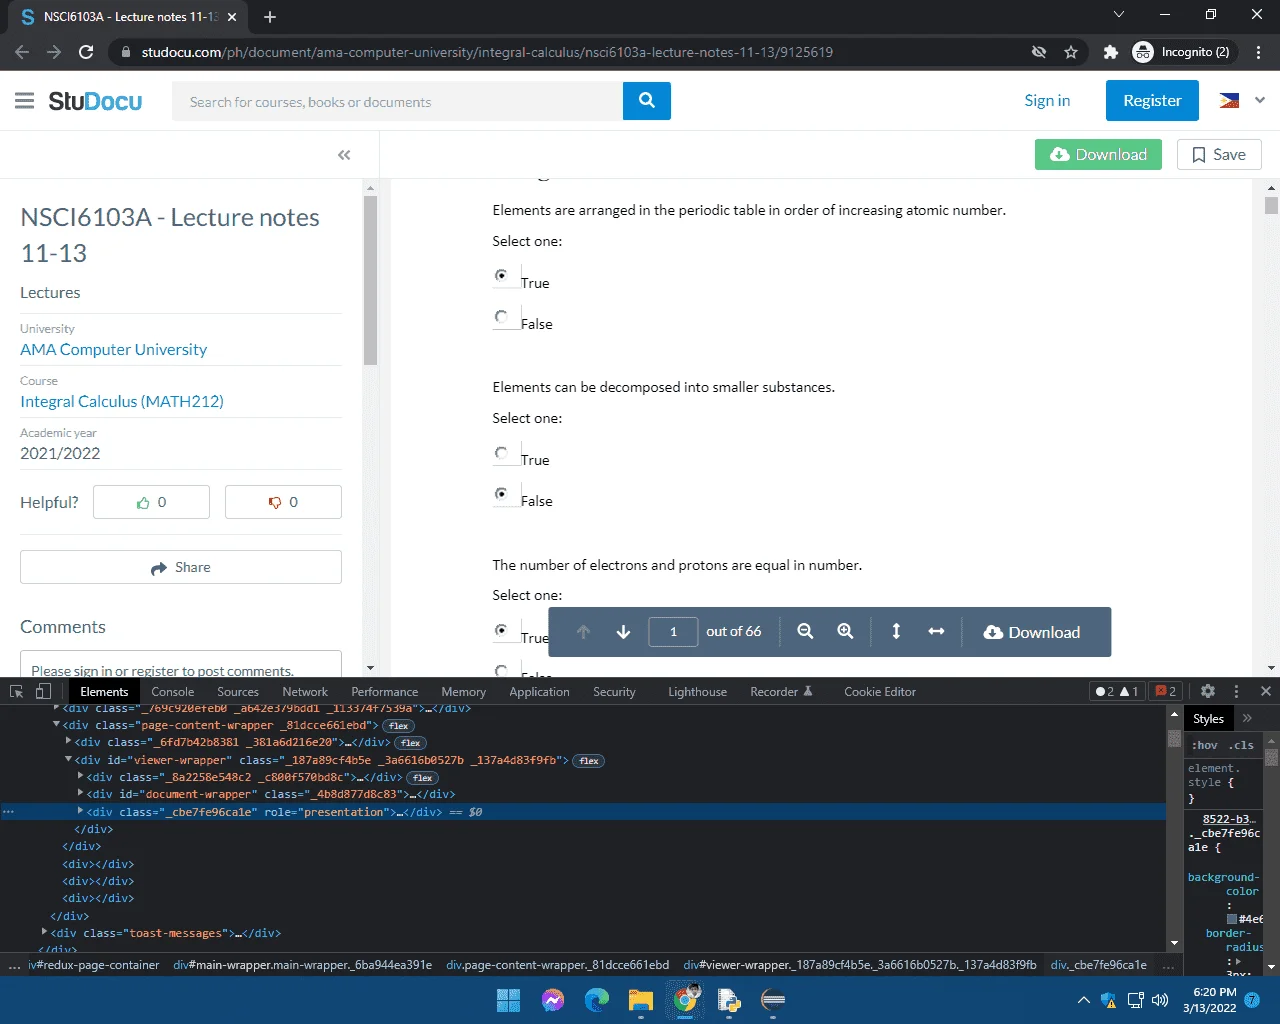The image size is (1280, 1024).
Task: Show more DevTools Styles panel tabs
Action: pos(1247,718)
